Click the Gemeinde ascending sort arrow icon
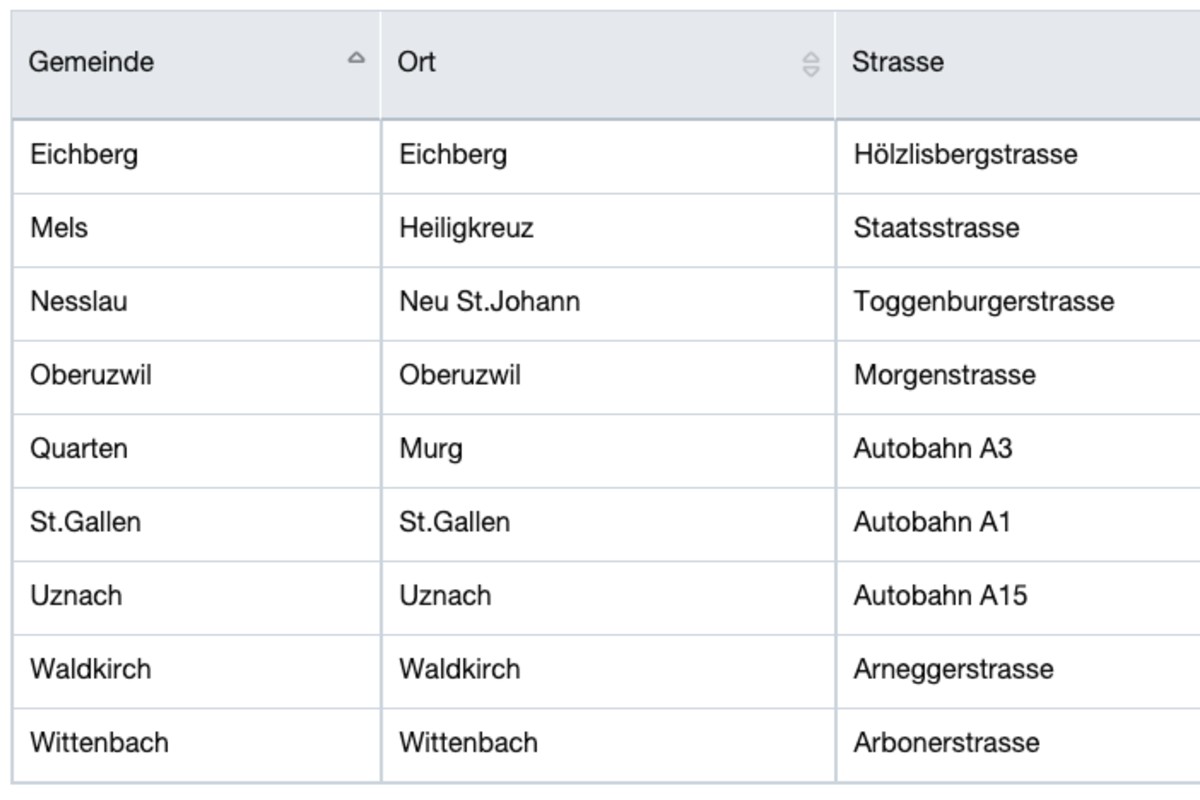 (356, 59)
